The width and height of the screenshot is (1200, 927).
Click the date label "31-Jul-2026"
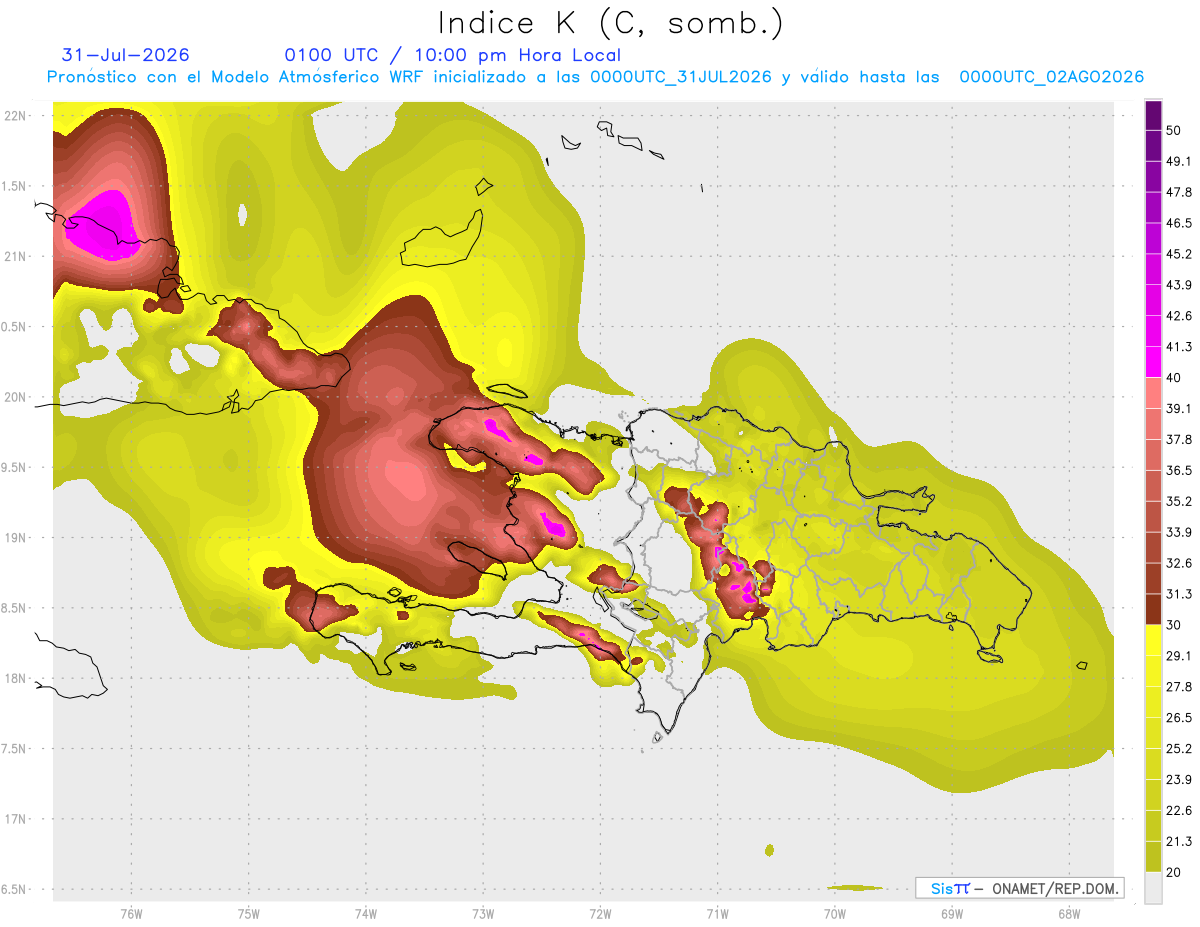(x=125, y=55)
